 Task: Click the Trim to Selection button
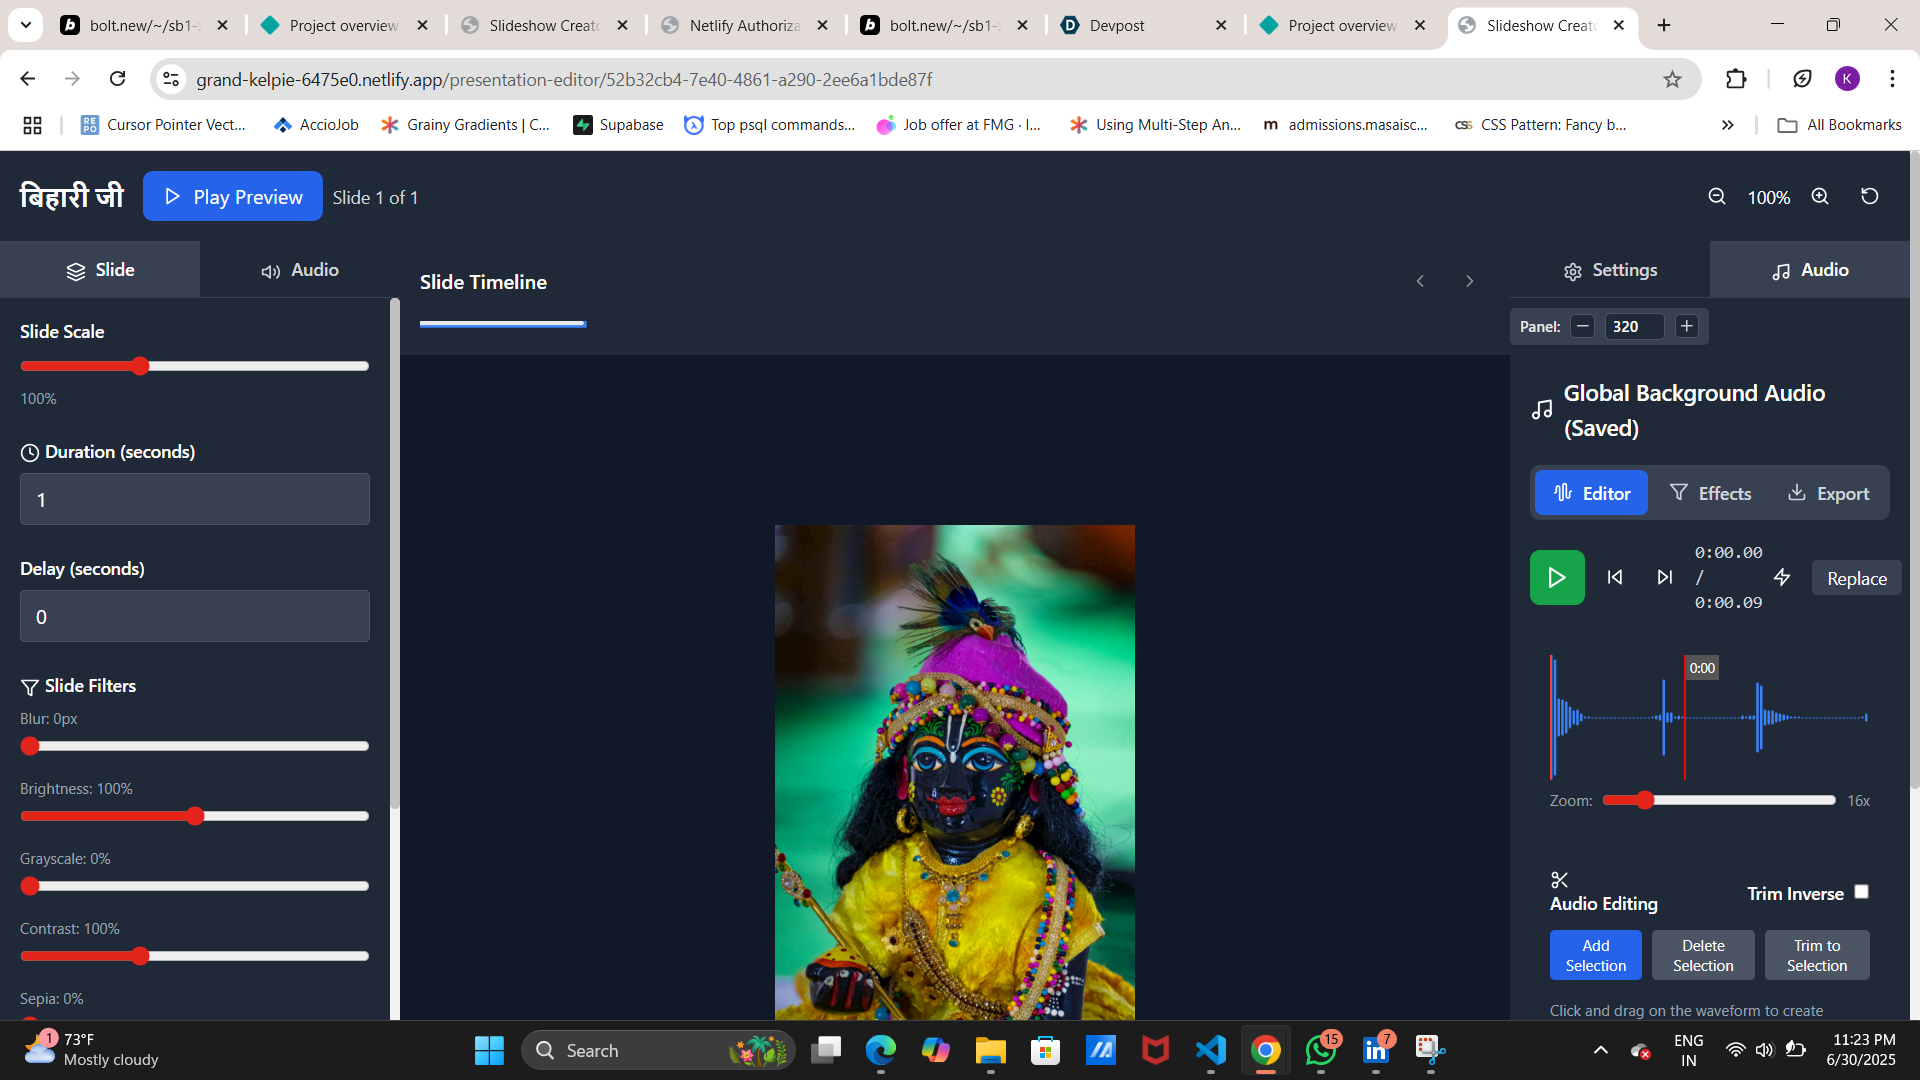(1816, 955)
